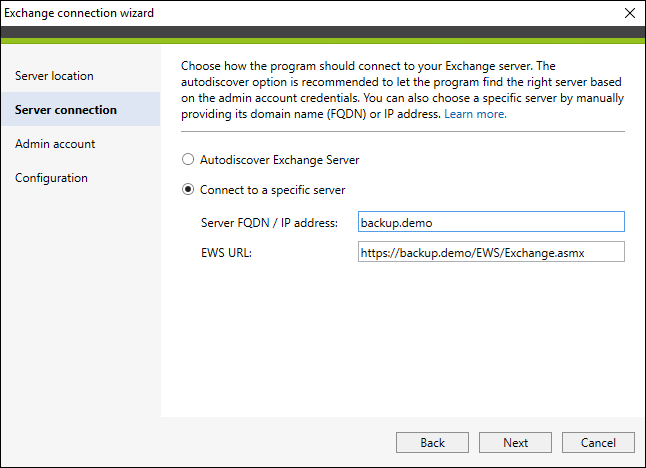The width and height of the screenshot is (646, 468).
Task: Focus the Server FQDN / IP address field
Action: 491,222
